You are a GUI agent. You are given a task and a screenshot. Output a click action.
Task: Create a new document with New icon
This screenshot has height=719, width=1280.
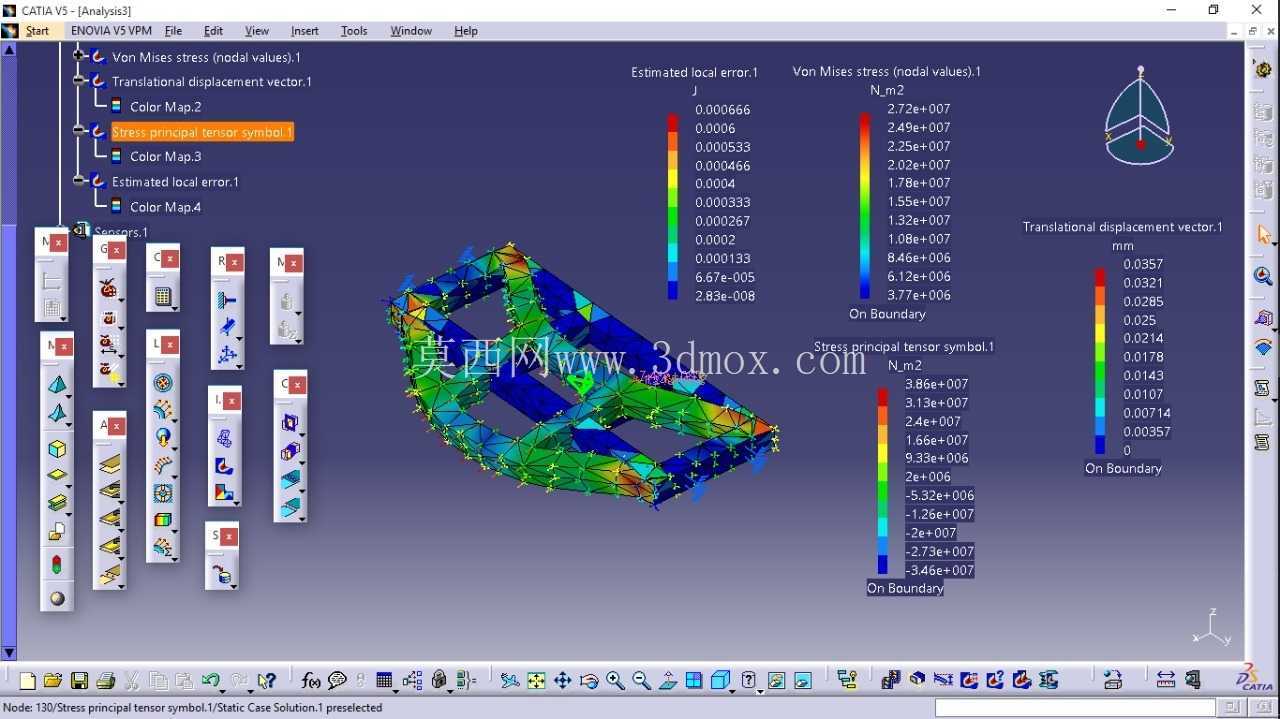27,681
